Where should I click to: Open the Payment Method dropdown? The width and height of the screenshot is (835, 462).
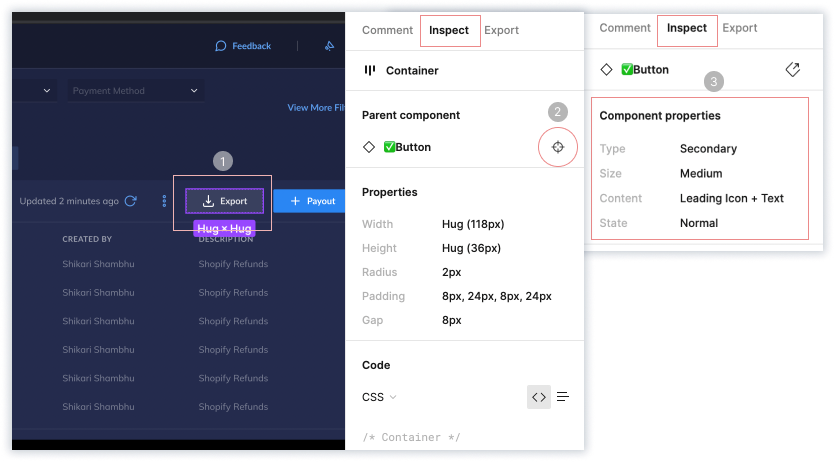pyautogui.click(x=135, y=90)
